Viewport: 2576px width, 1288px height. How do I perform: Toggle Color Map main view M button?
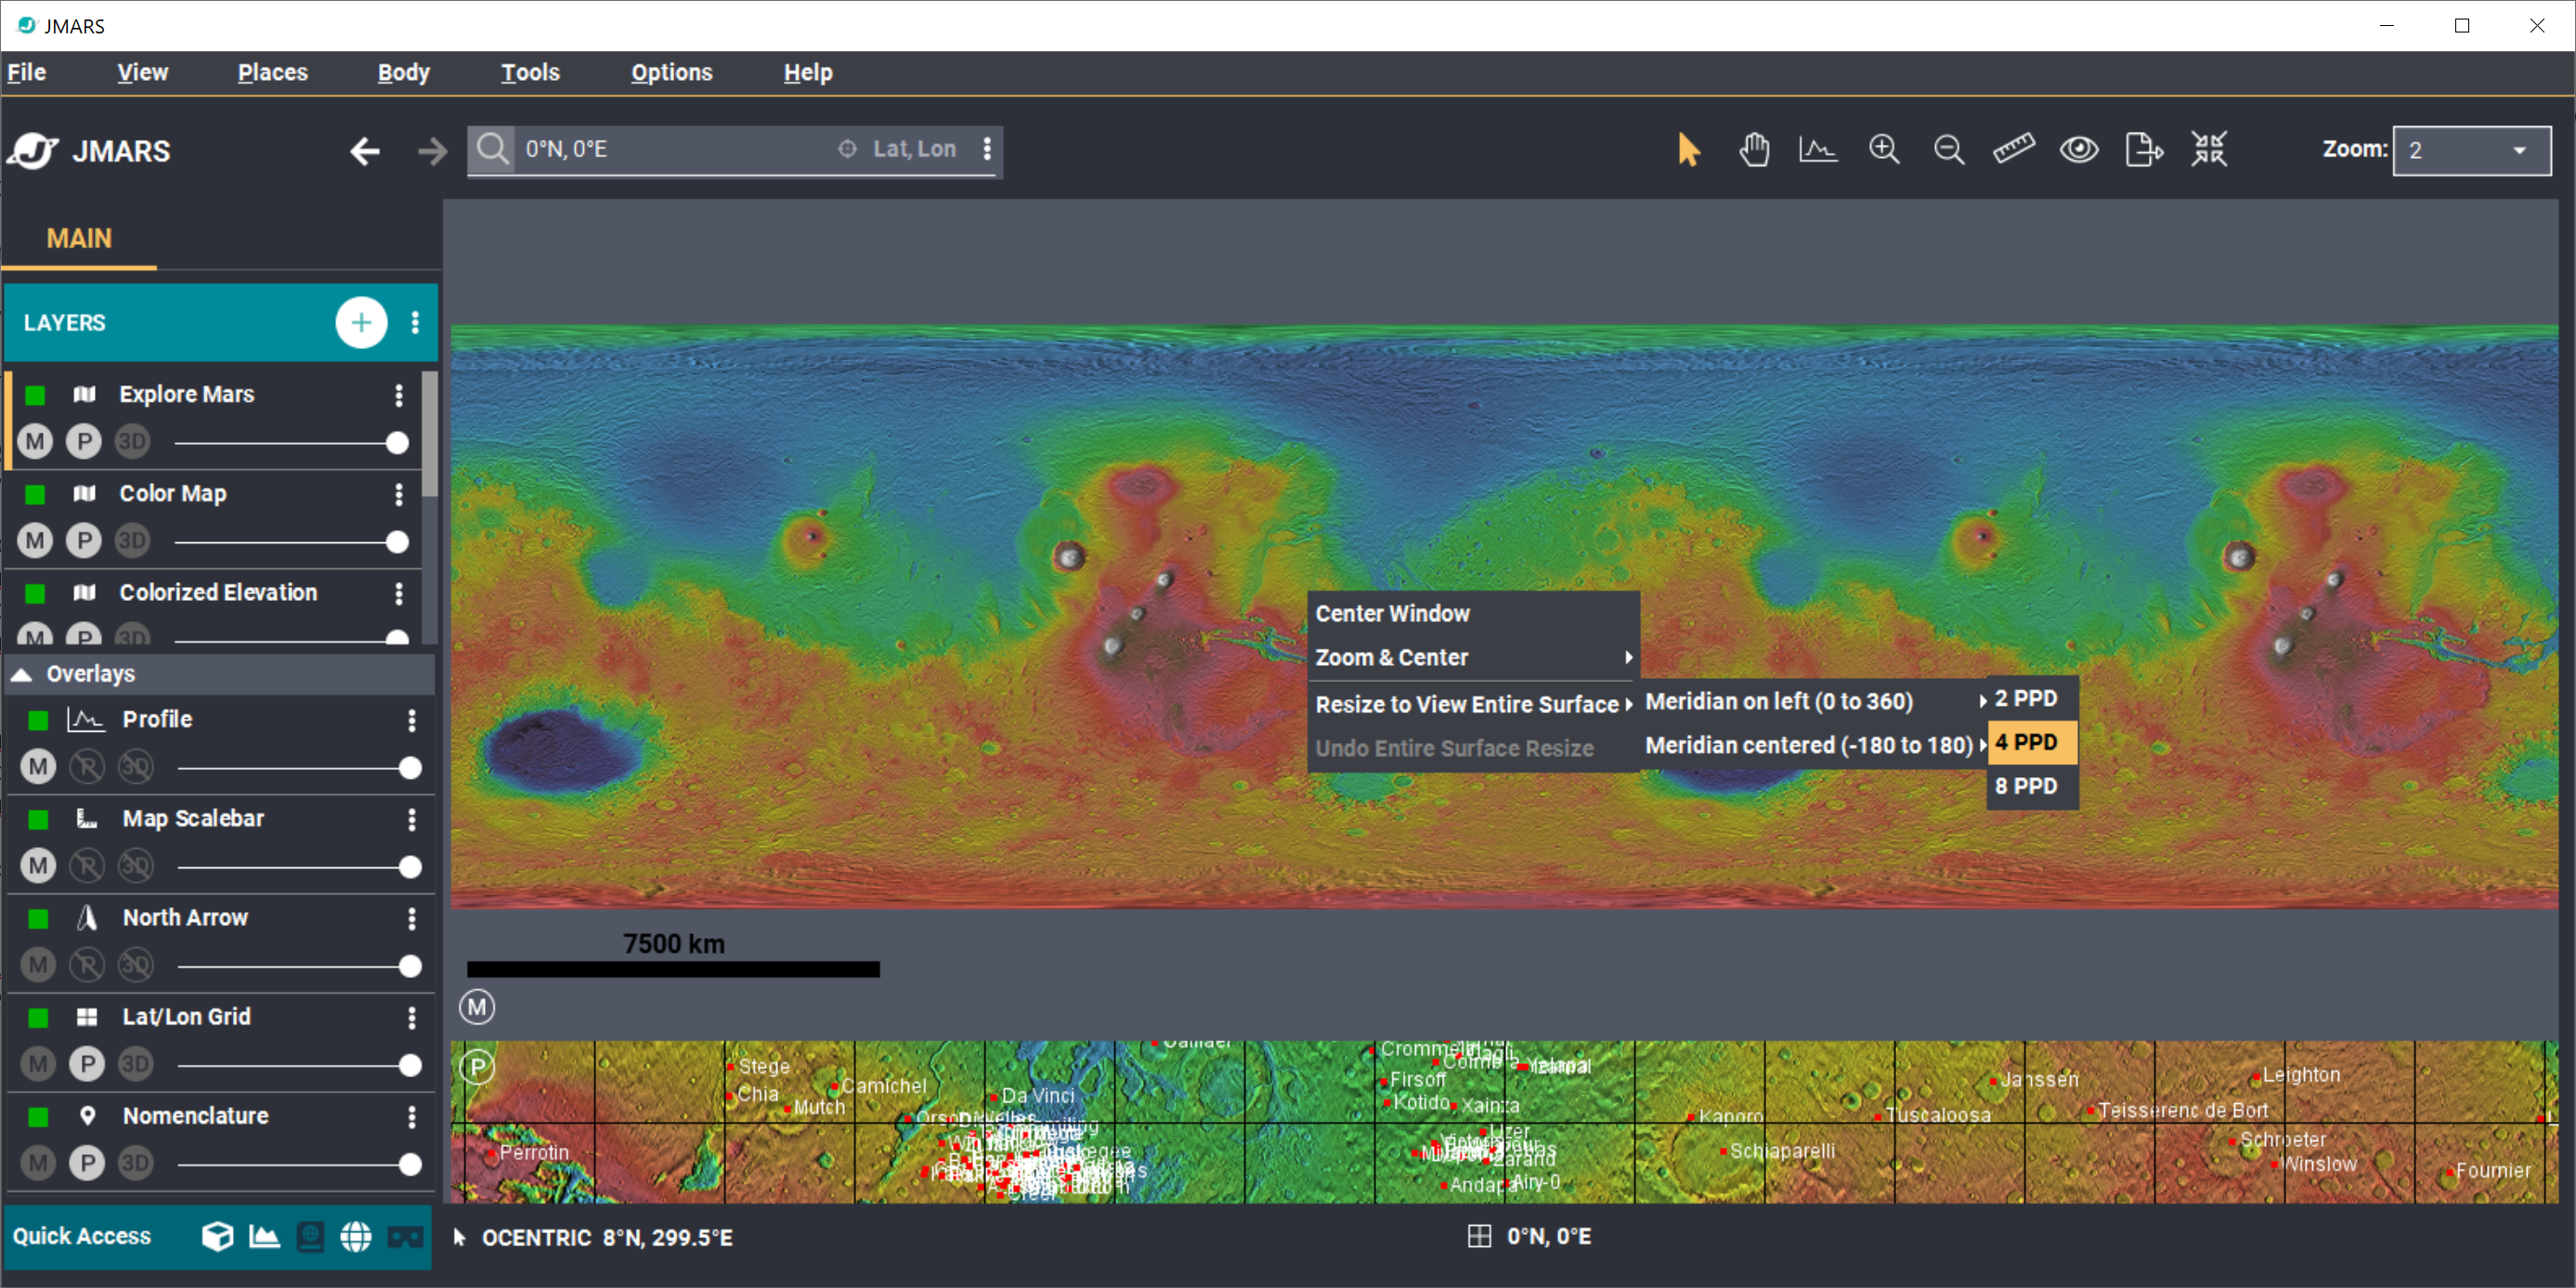tap(35, 540)
